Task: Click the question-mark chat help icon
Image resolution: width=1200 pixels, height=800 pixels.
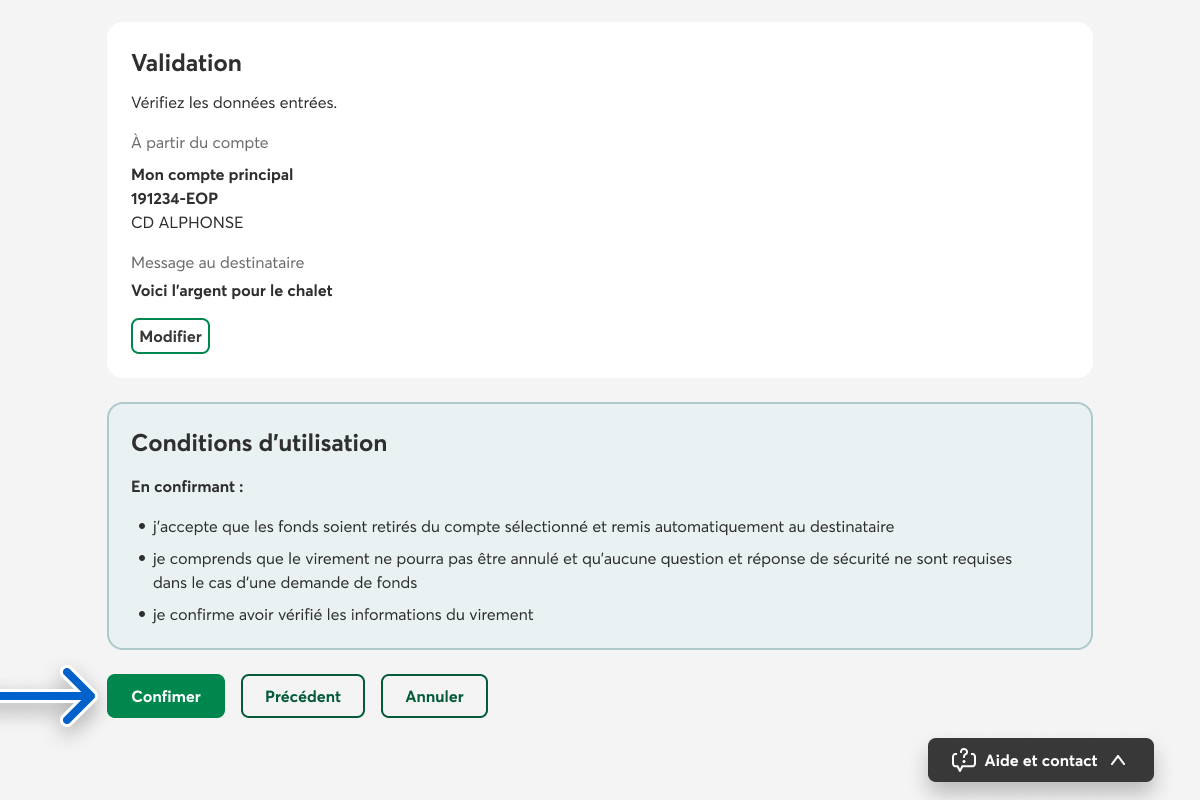Action: pyautogui.click(x=963, y=760)
